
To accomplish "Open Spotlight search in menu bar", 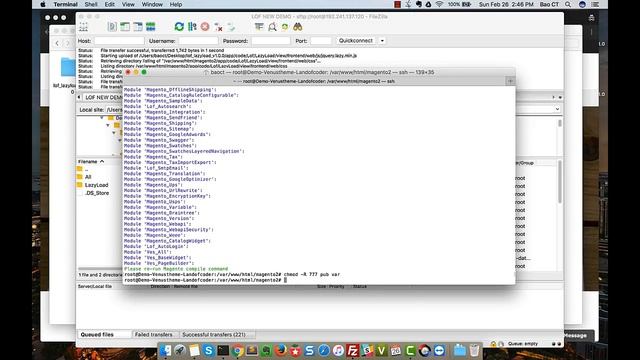I will coord(568,4).
